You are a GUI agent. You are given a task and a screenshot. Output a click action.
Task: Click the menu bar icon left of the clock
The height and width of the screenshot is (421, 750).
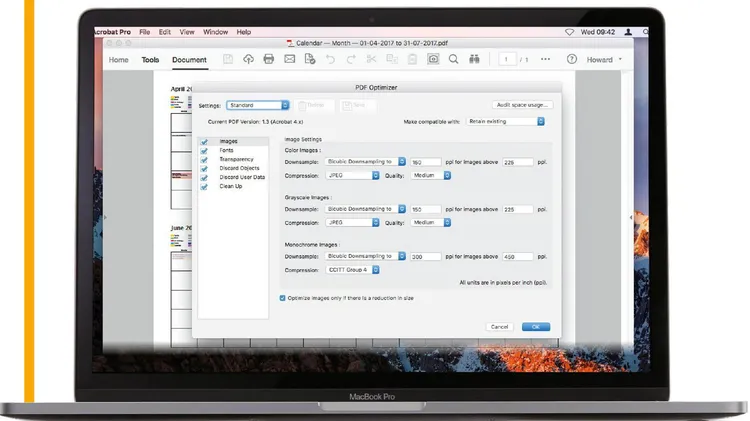pyautogui.click(x=569, y=32)
